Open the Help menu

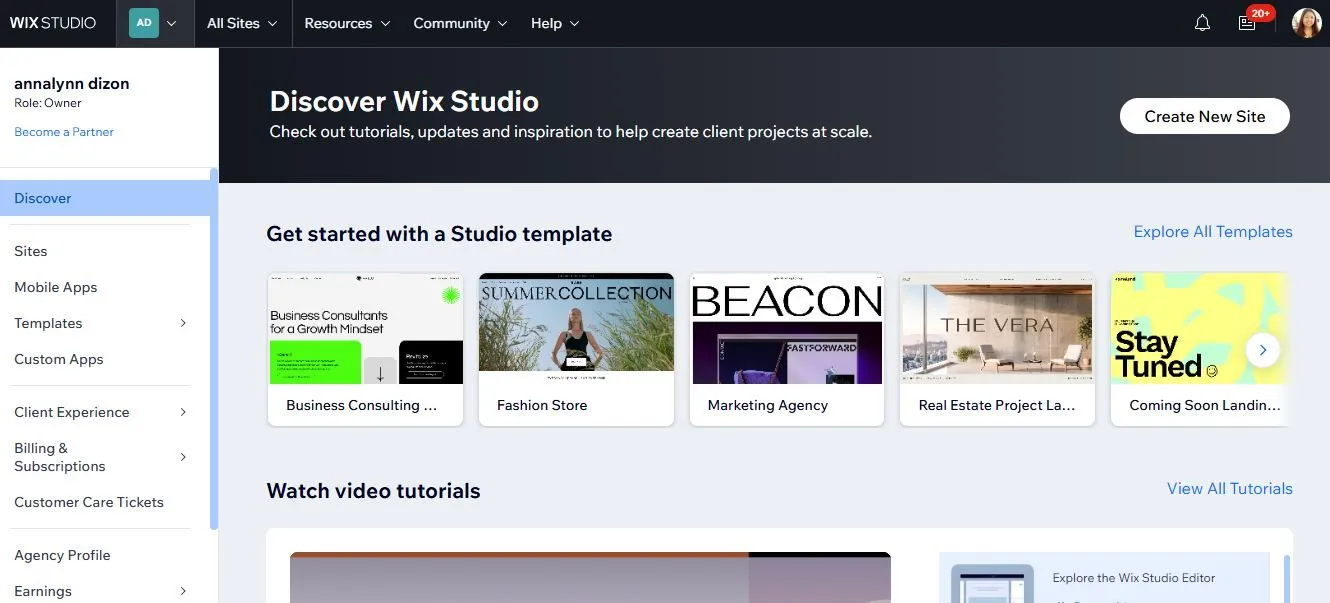555,23
